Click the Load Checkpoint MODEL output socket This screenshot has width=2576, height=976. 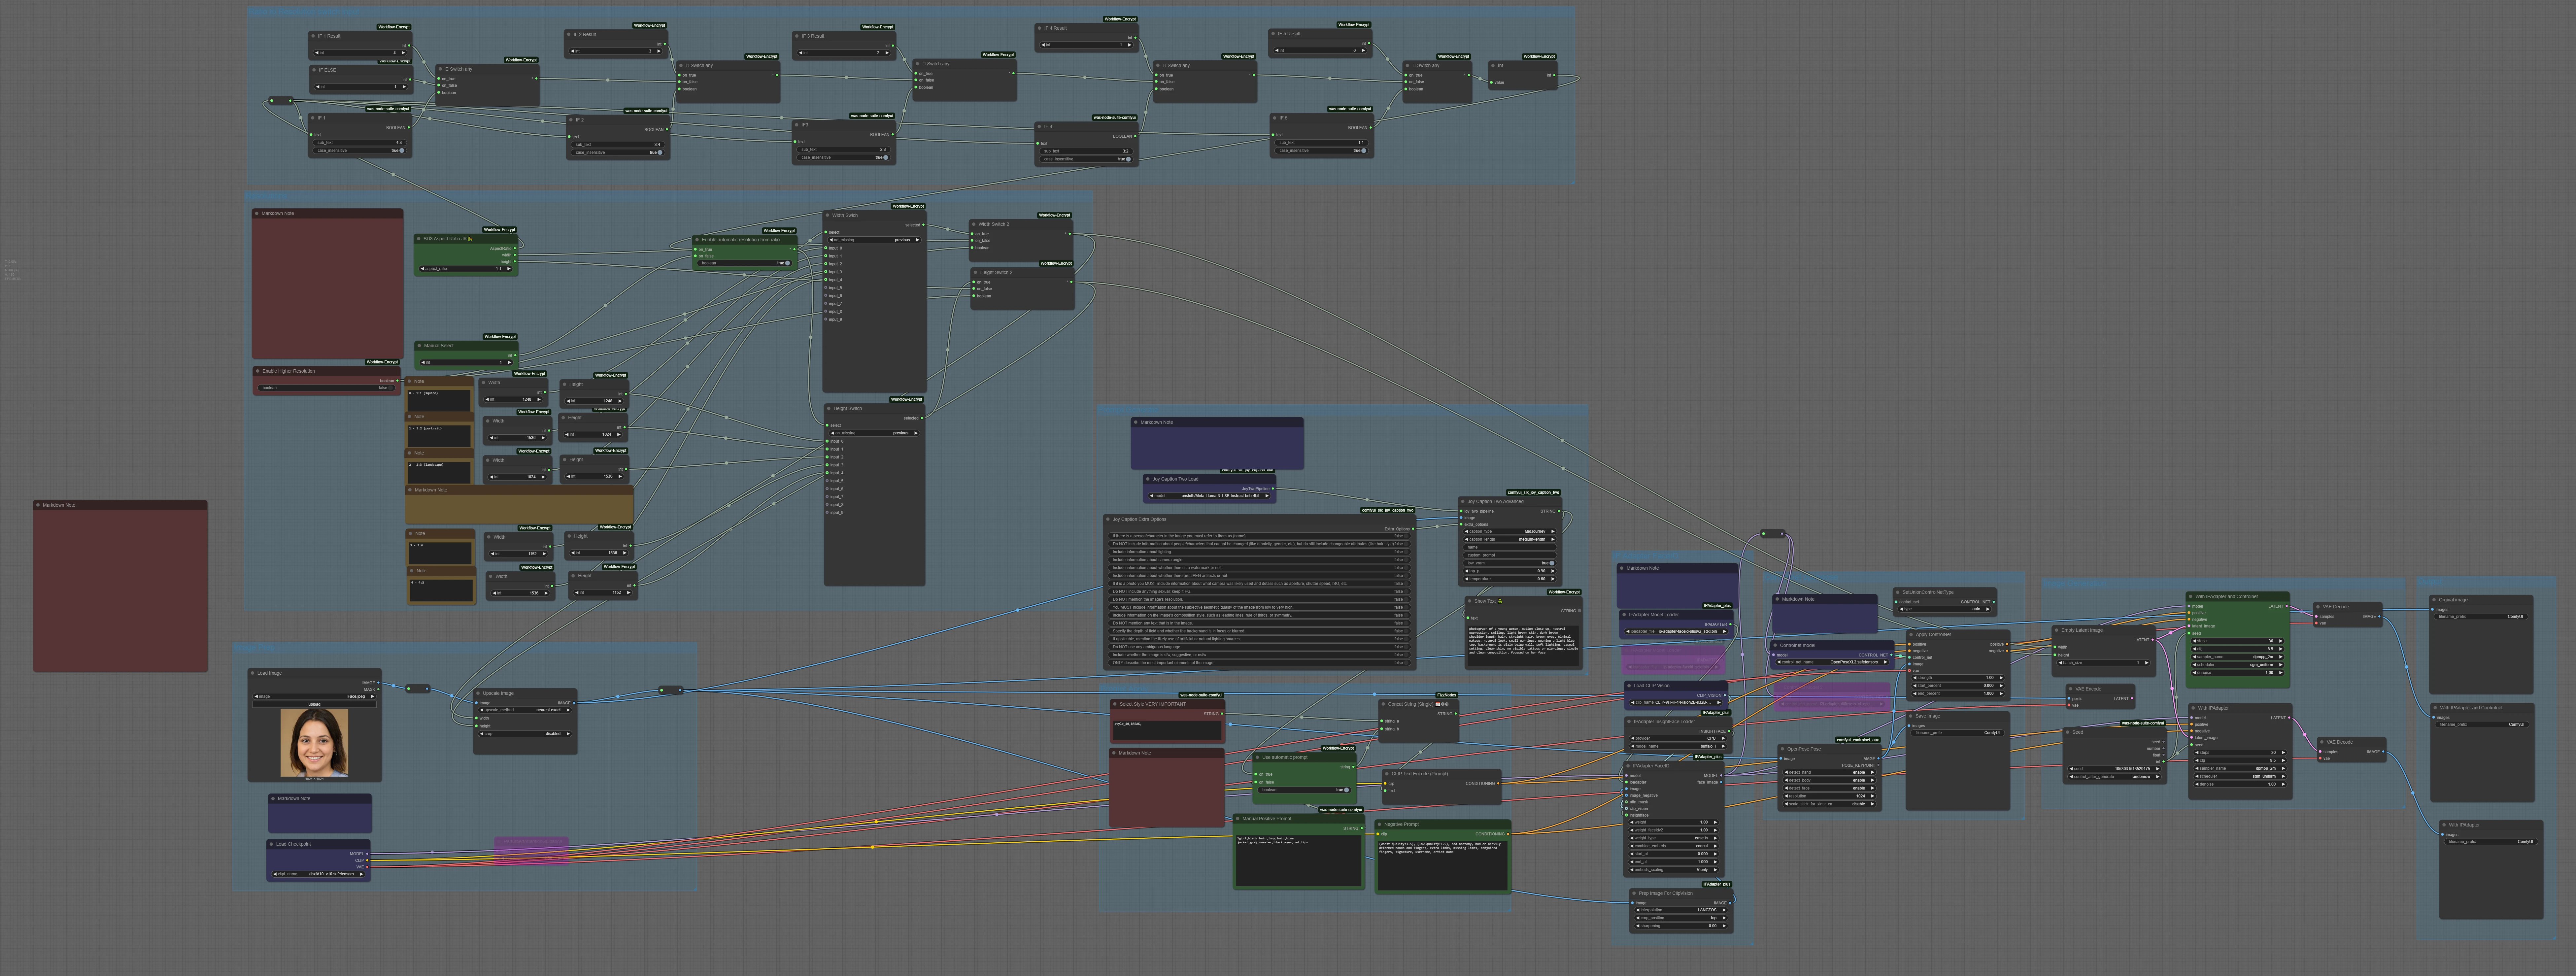[367, 854]
